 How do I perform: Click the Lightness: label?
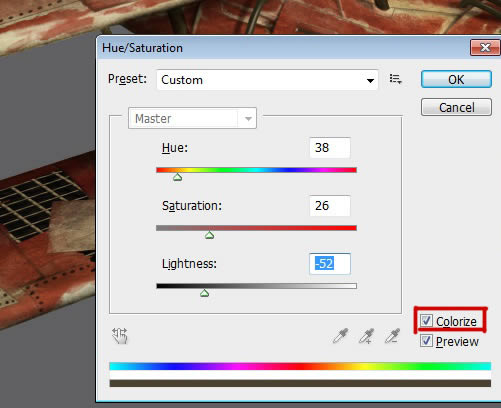[x=189, y=264]
